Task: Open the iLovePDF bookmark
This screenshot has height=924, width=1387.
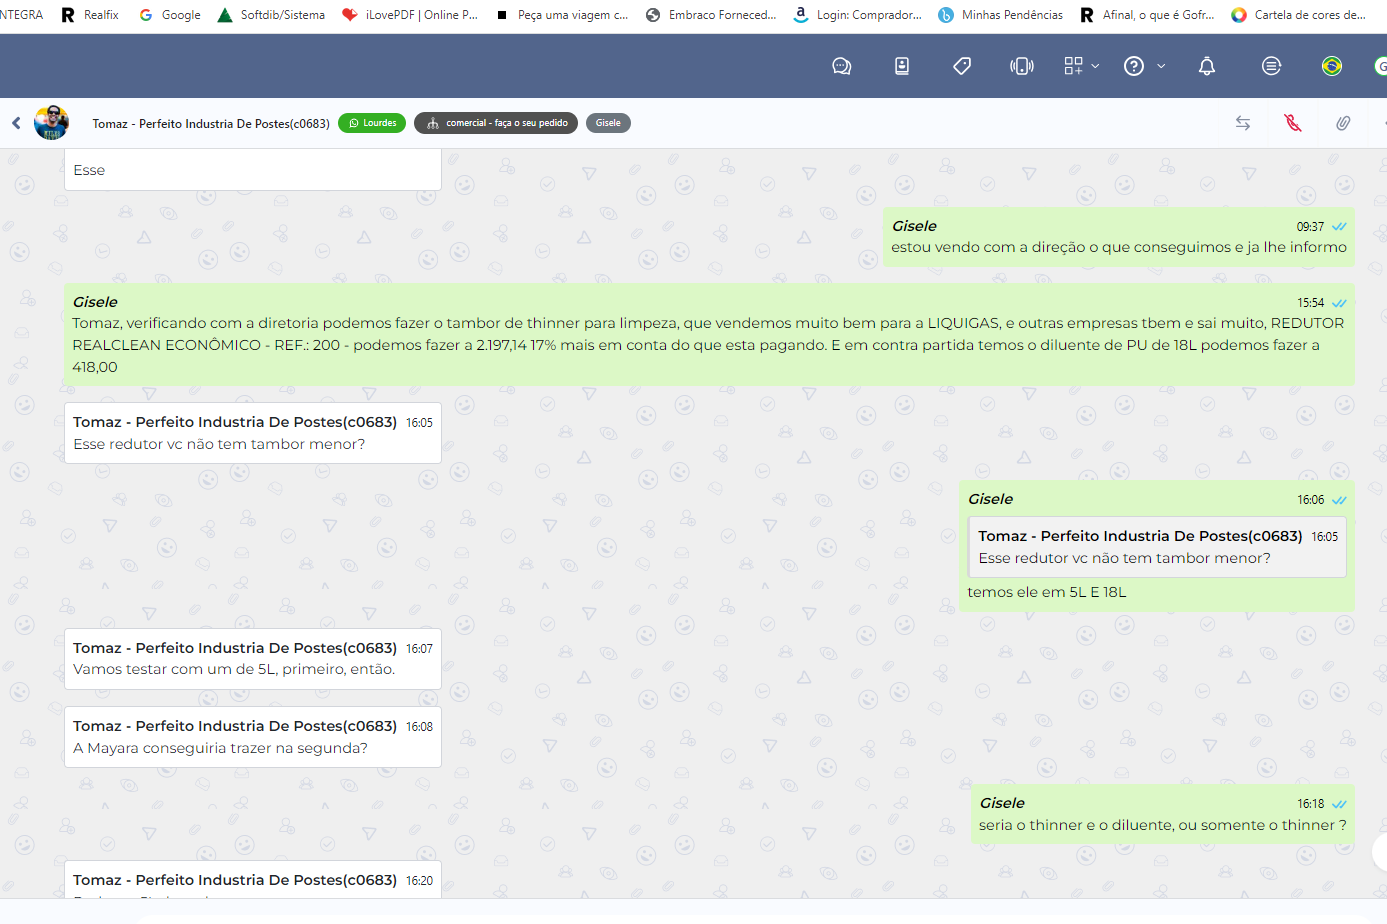Action: 410,15
